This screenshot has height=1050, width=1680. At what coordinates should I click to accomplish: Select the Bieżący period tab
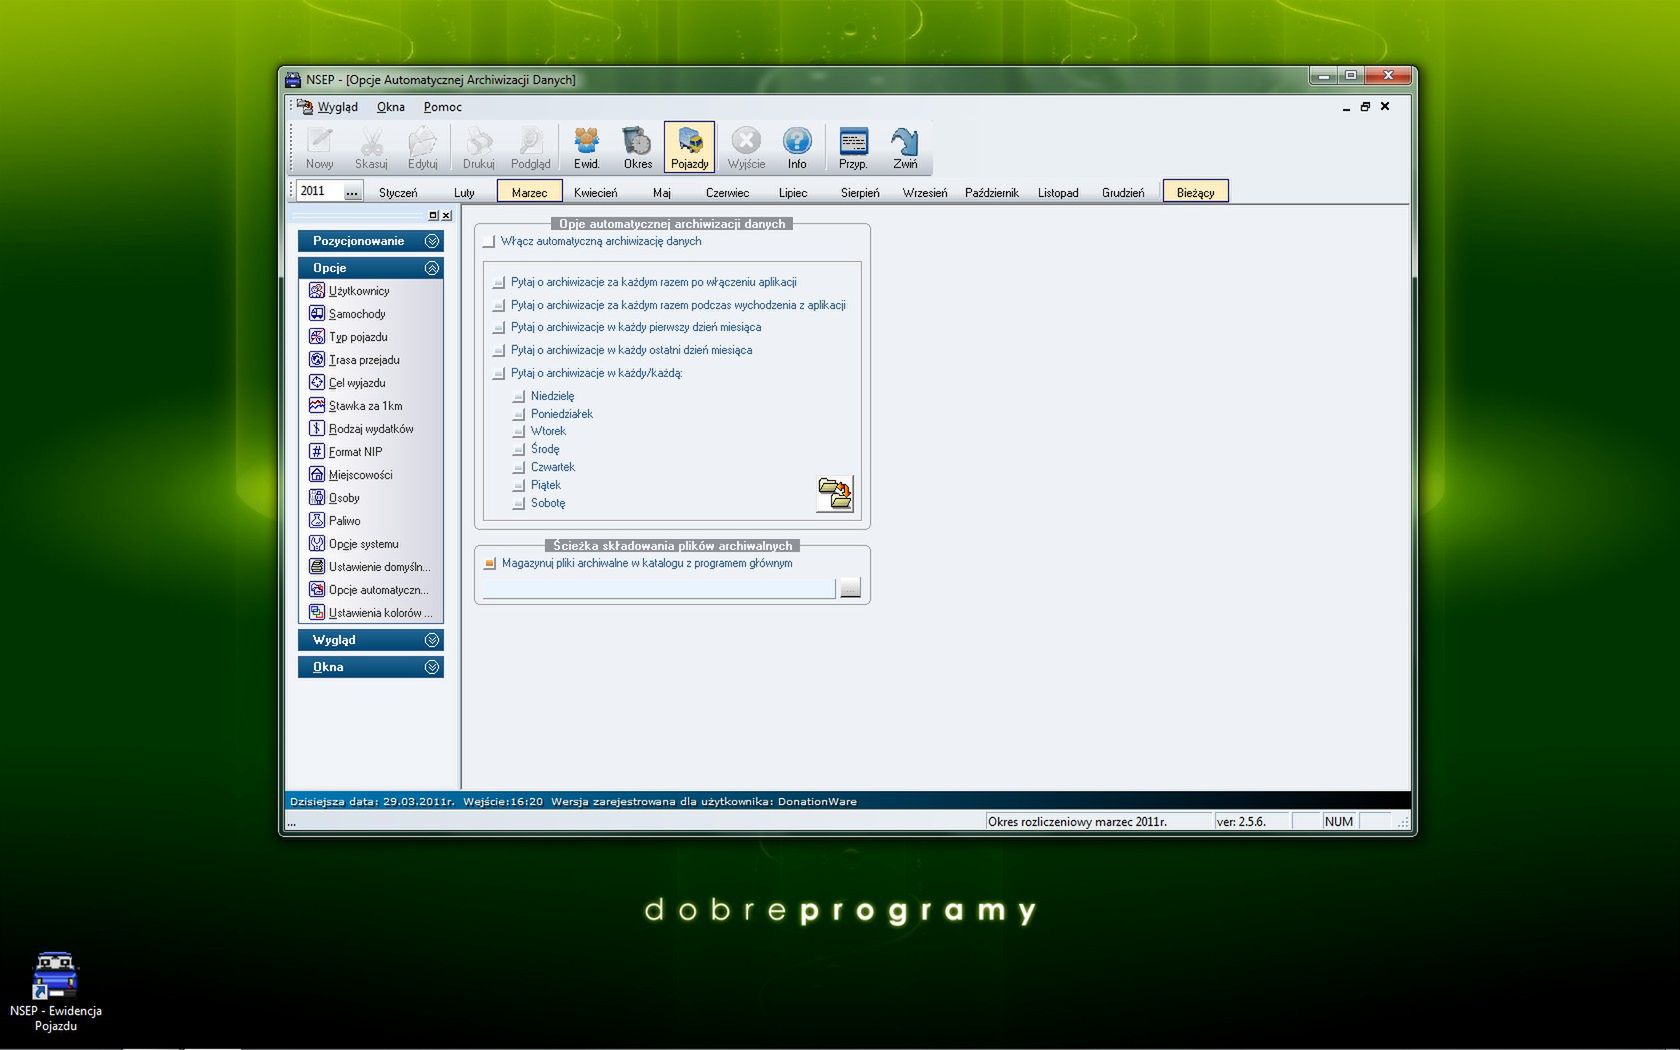[x=1196, y=192]
